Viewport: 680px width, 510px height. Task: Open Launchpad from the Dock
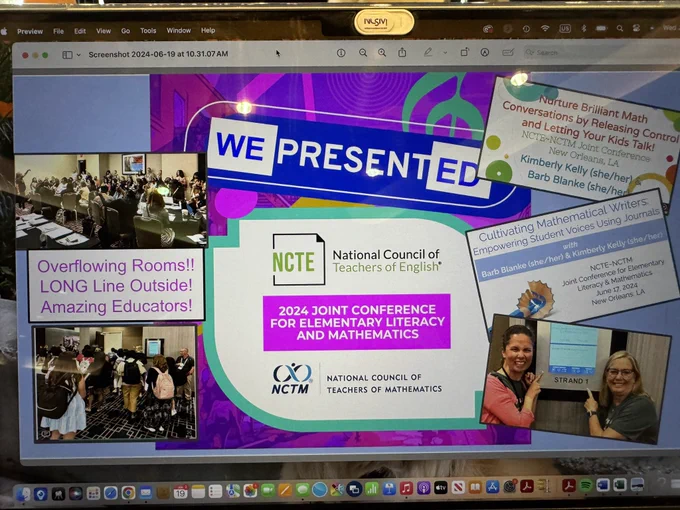(93, 494)
